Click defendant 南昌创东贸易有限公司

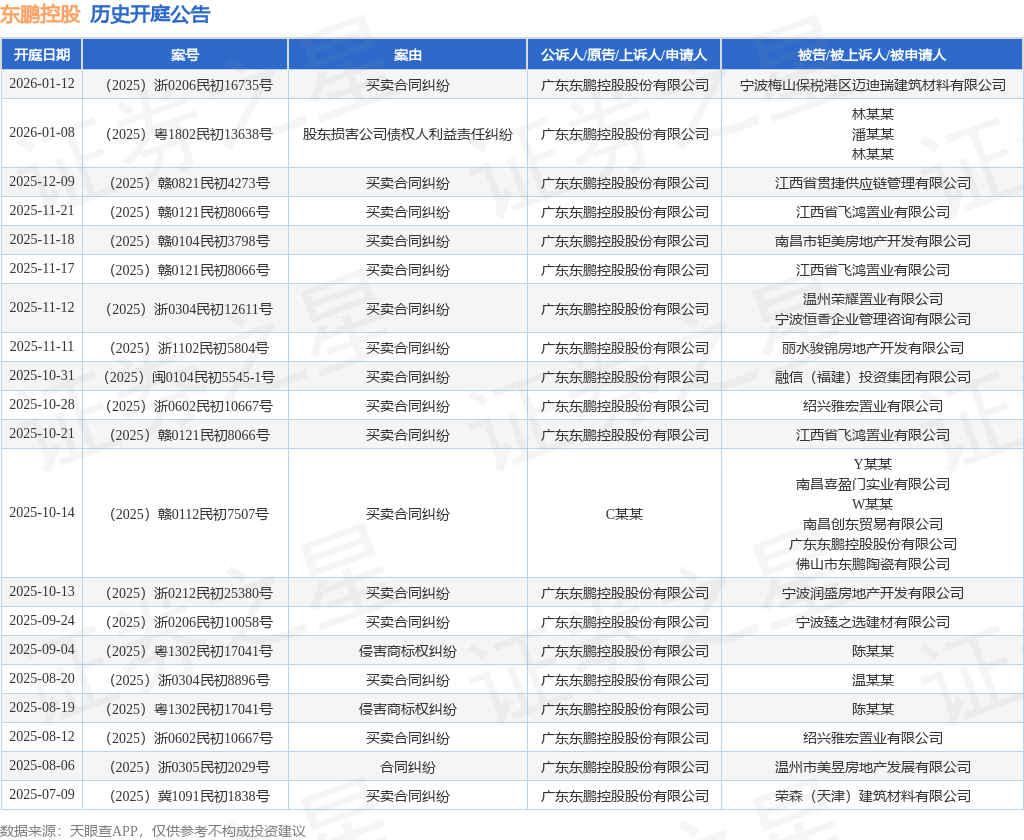point(872,525)
